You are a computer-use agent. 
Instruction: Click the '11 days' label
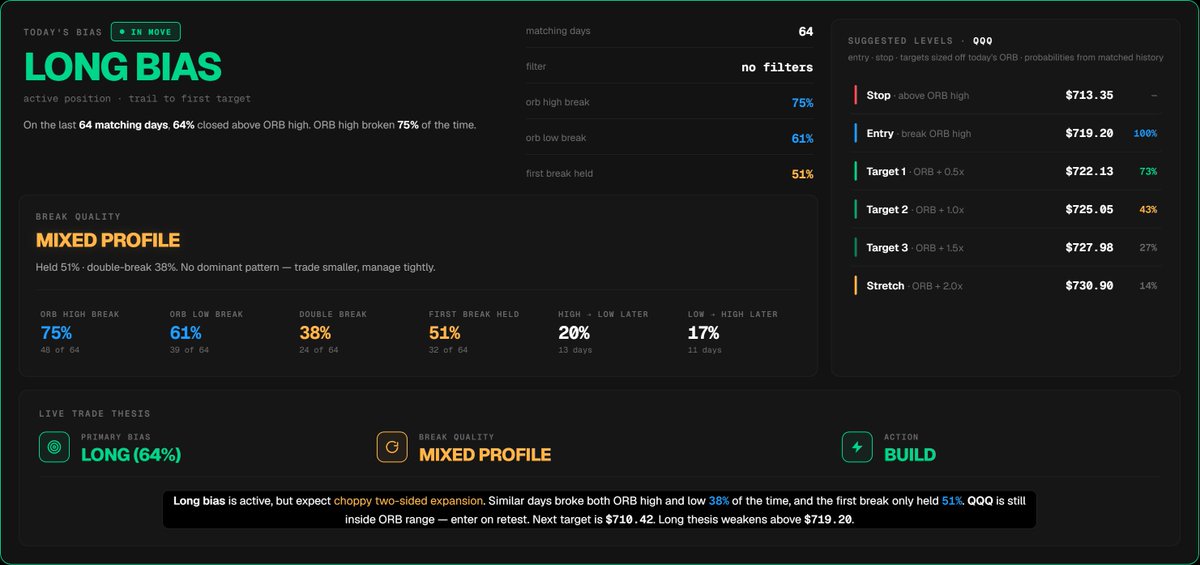705,350
